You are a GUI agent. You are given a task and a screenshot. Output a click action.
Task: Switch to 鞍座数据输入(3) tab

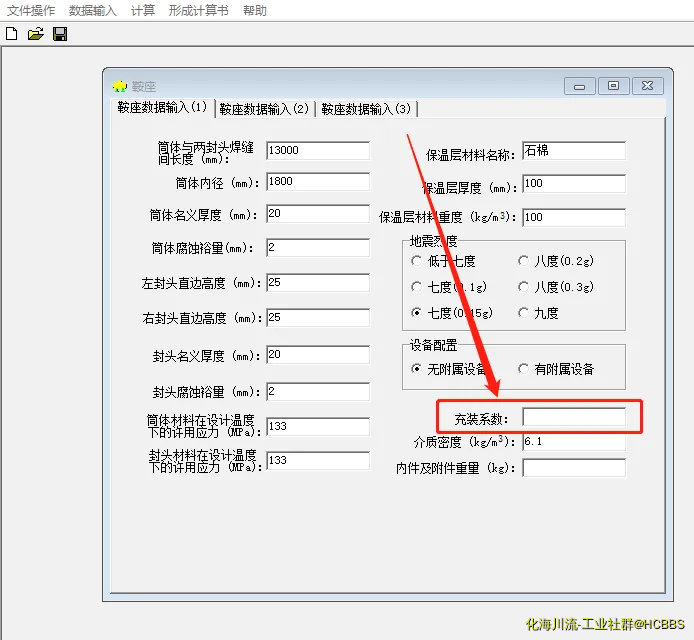pyautogui.click(x=366, y=109)
